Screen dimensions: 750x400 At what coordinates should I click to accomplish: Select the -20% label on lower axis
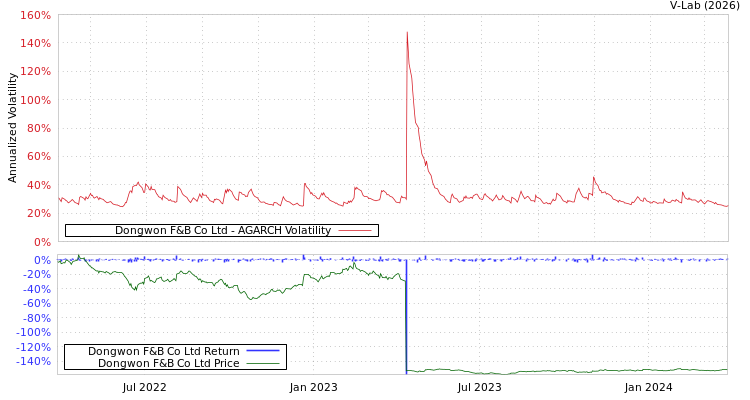[x=36, y=274]
